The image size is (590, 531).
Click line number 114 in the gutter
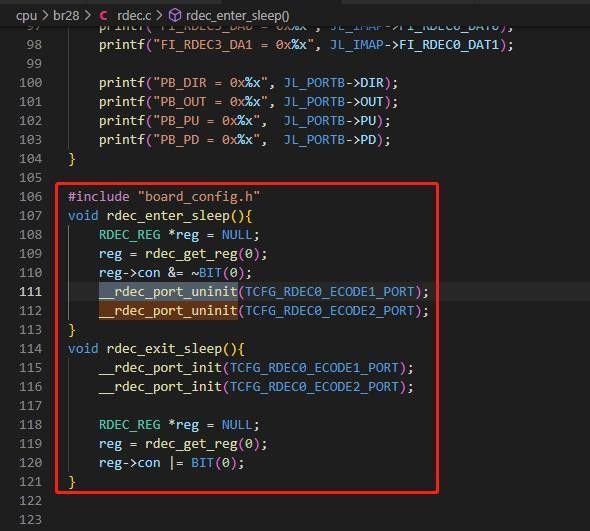coord(30,348)
